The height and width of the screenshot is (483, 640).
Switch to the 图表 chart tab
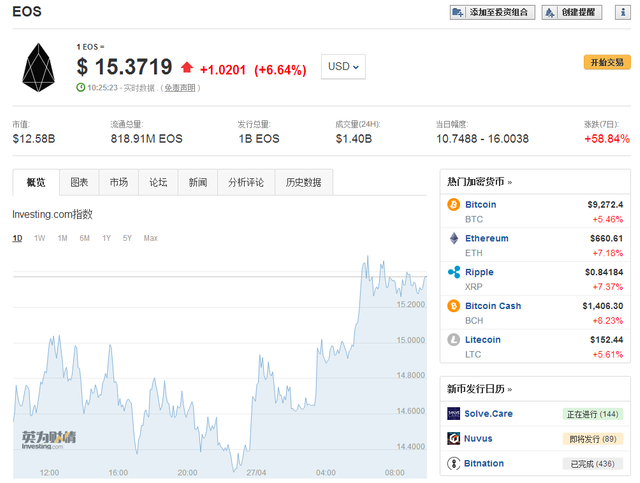[x=79, y=183]
